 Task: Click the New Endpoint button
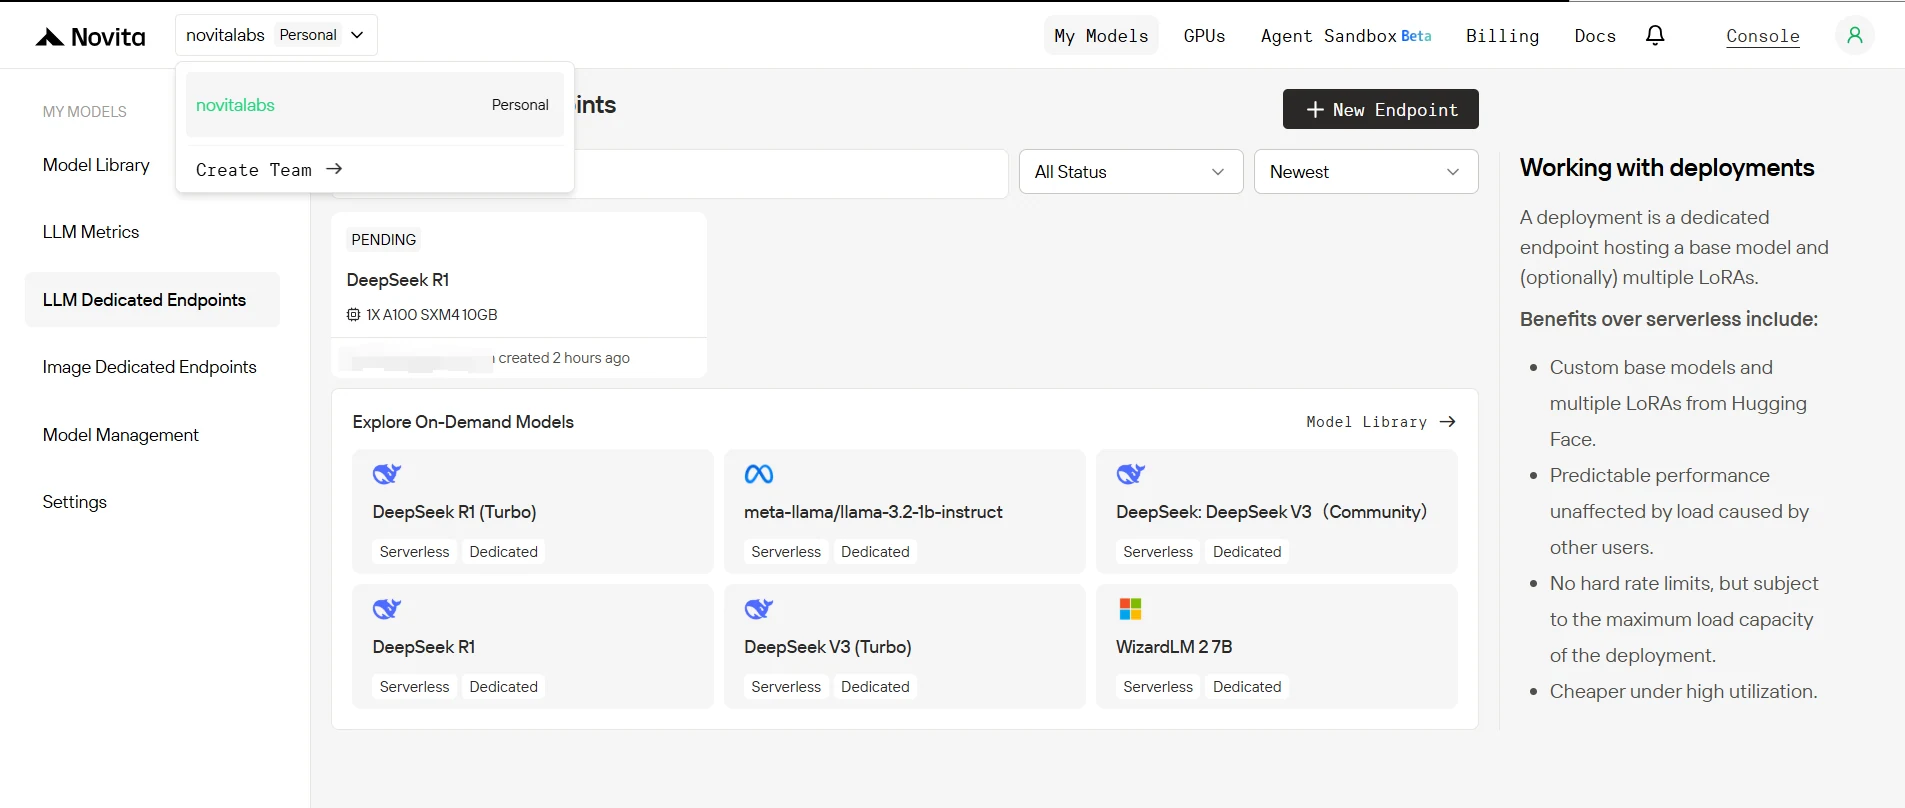1380,109
